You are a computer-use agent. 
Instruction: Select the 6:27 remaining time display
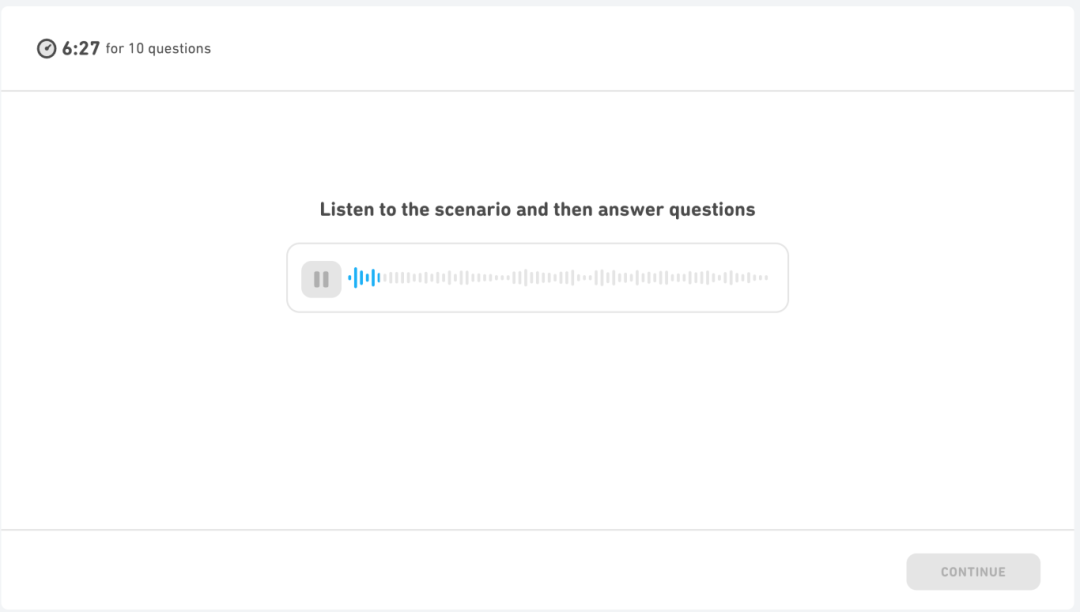tap(81, 48)
